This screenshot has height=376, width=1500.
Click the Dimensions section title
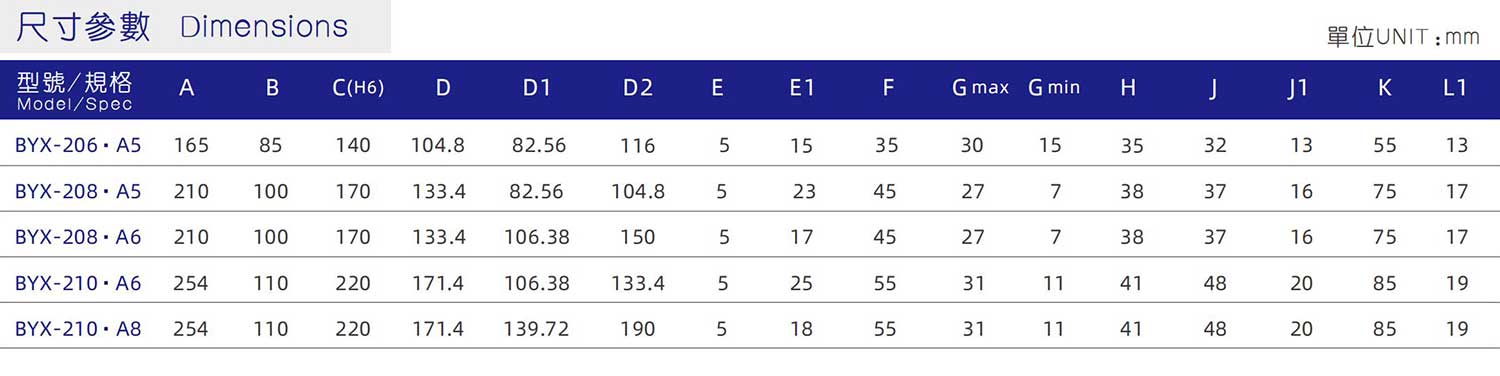click(x=183, y=27)
